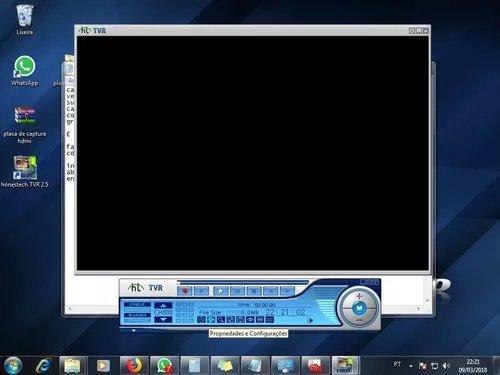This screenshot has width=500, height=375.
Task: Expand the small down arrow under the control panel
Action: pos(133,331)
